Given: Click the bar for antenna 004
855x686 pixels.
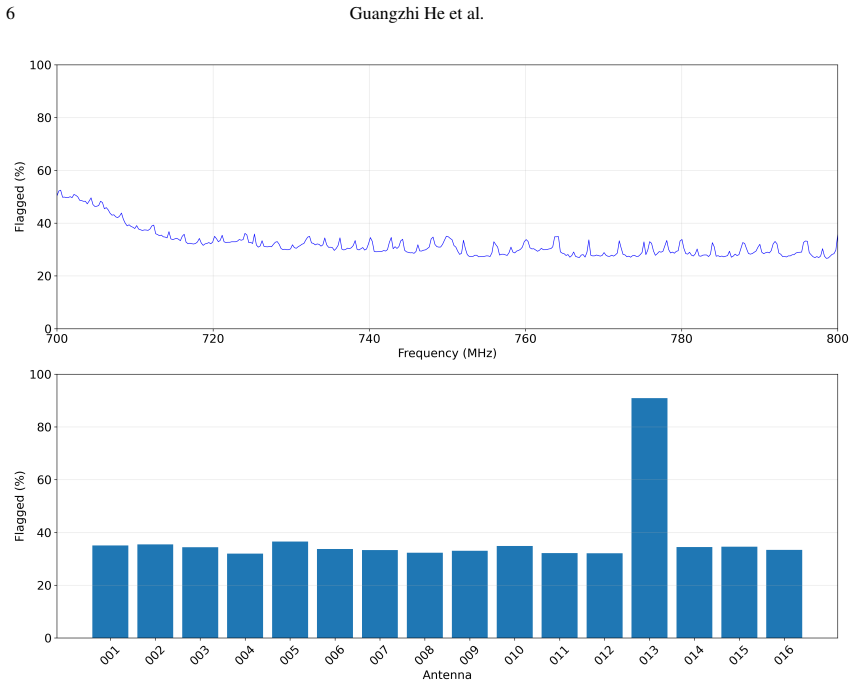Looking at the screenshot, I should point(245,595).
